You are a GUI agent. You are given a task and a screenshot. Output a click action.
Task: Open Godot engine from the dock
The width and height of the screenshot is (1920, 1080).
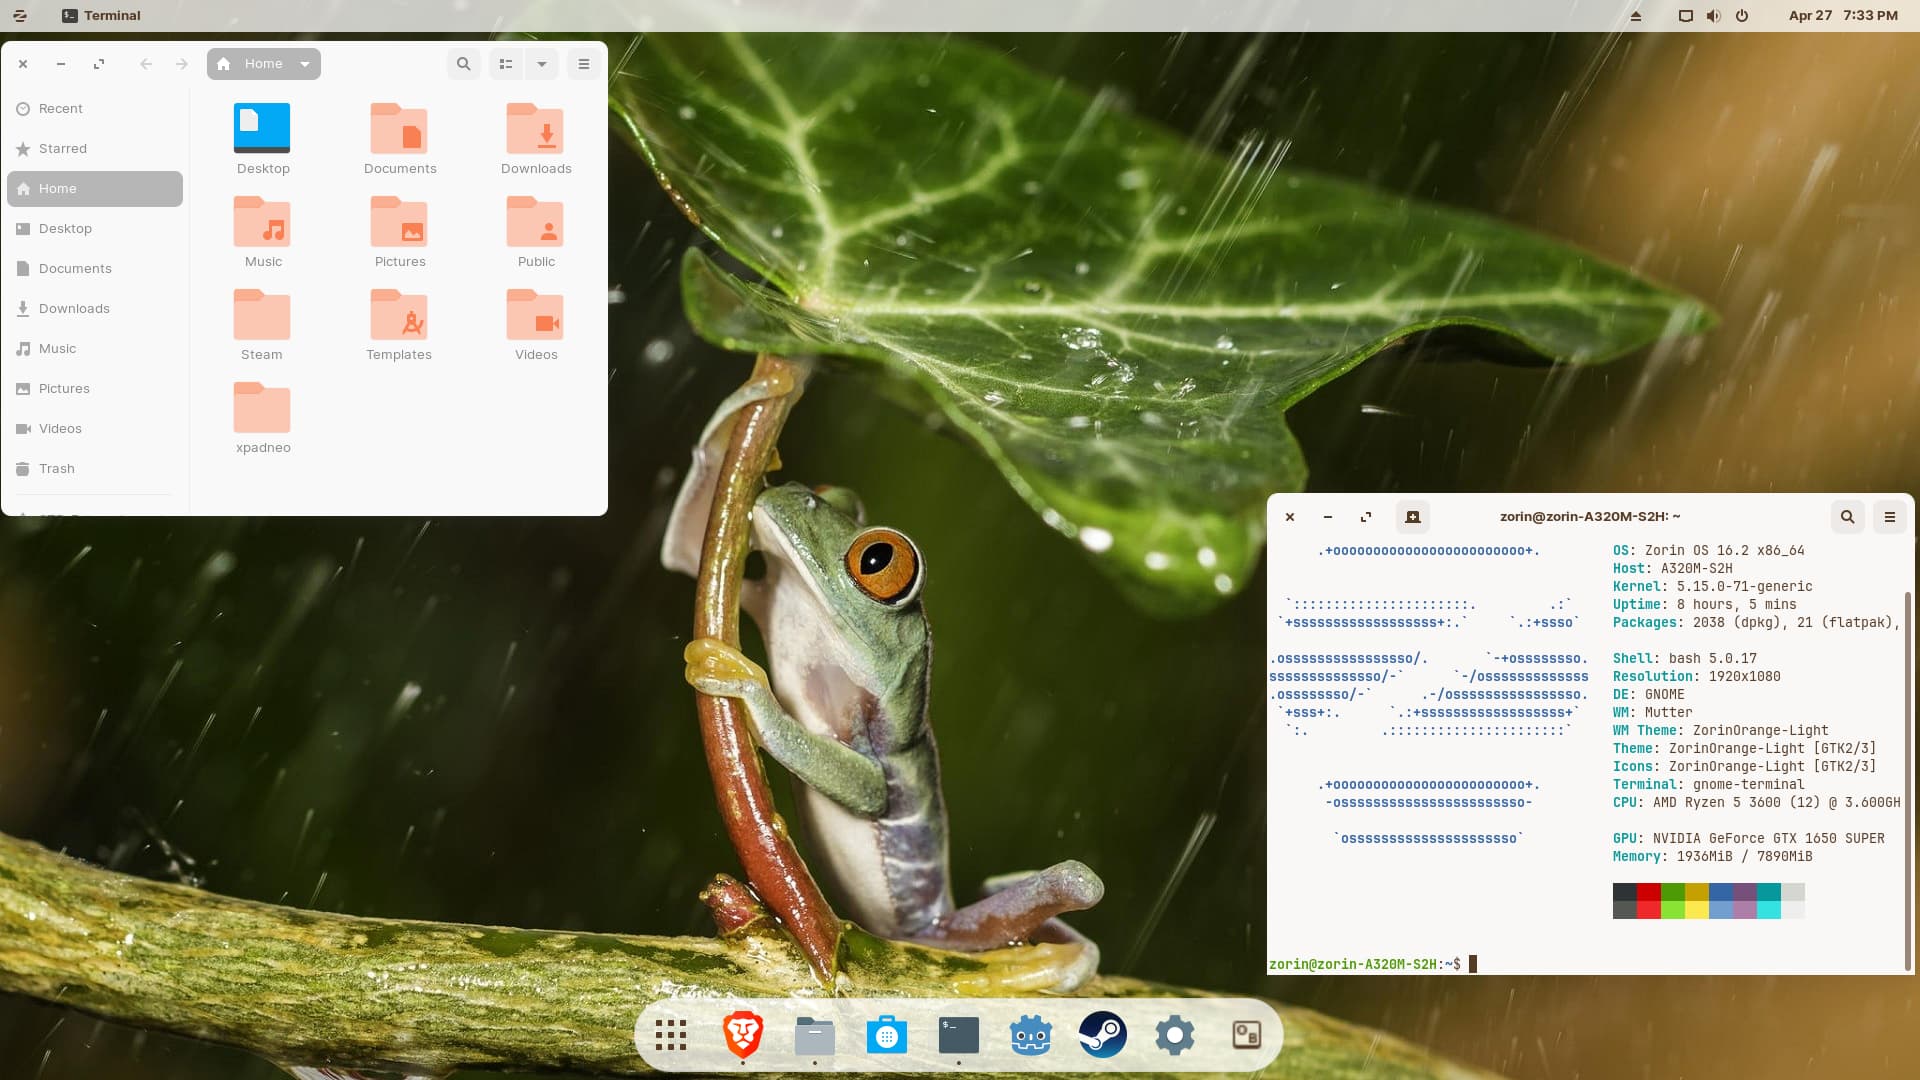(1030, 1035)
